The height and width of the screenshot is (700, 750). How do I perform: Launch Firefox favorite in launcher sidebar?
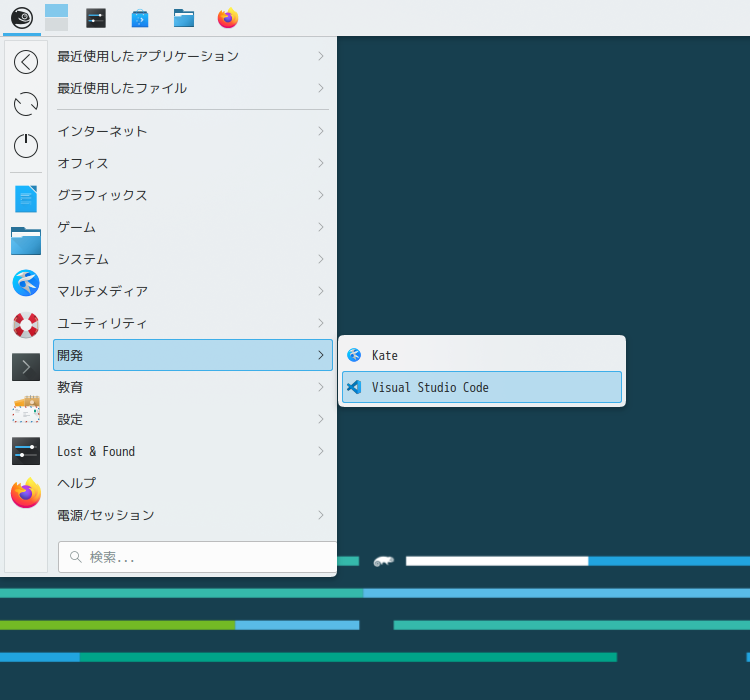pyautogui.click(x=26, y=493)
